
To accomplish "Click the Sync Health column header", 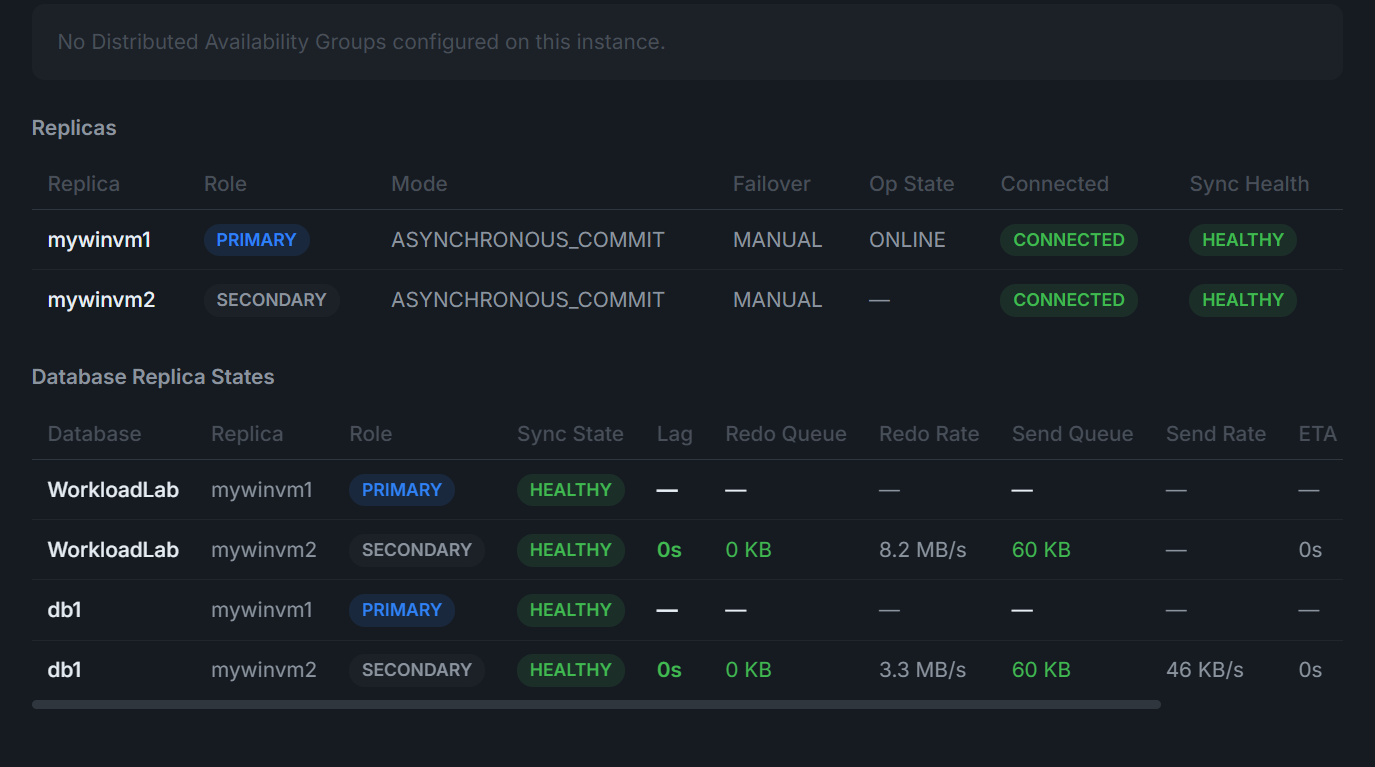I will pos(1249,184).
